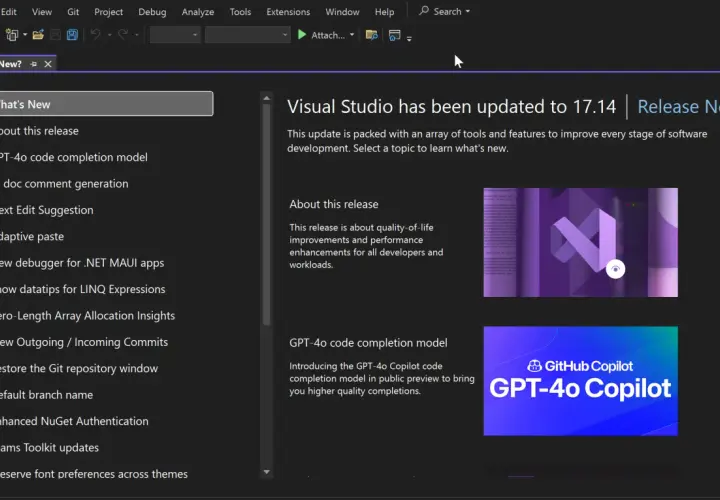
Task: Open the Window menu
Action: pos(343,12)
